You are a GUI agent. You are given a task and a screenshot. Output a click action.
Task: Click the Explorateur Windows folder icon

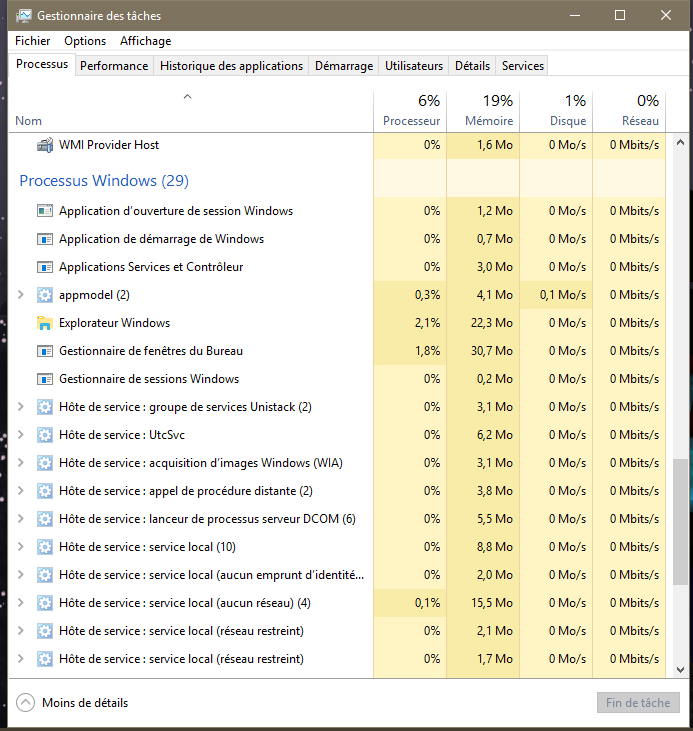click(x=45, y=323)
